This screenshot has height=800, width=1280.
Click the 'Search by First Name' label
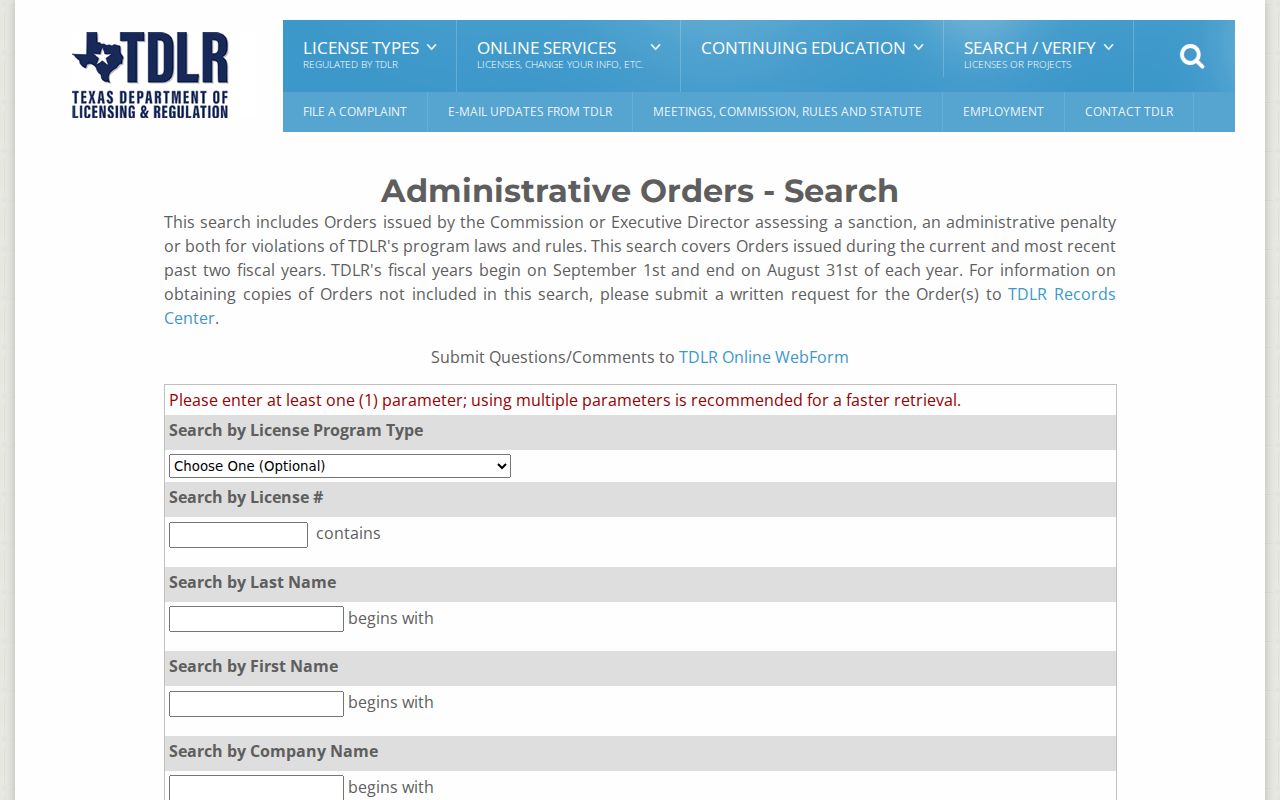coord(253,666)
